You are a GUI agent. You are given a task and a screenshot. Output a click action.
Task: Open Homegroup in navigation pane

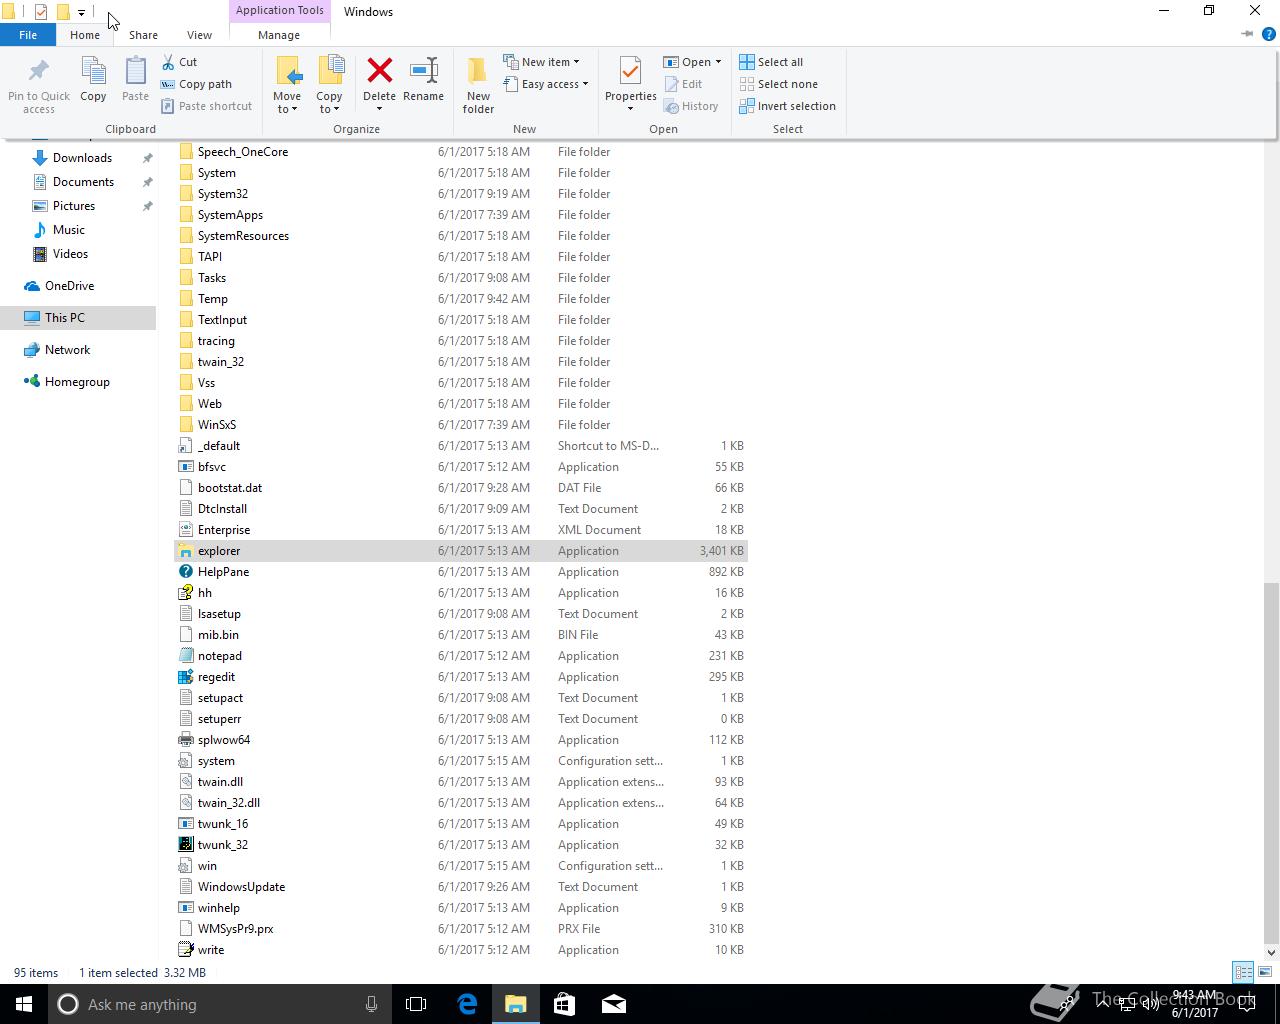[x=77, y=382]
